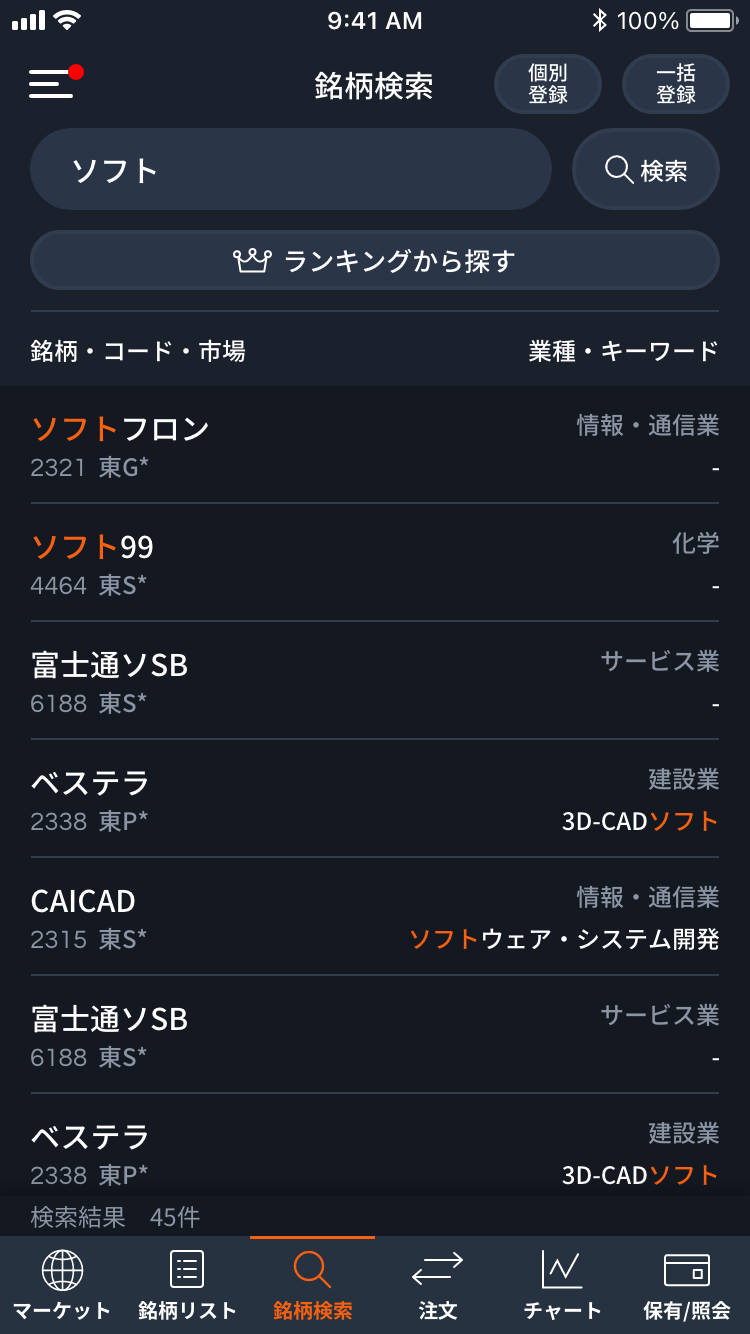The image size is (750, 1334).
Task: Tap the 銘柄検索 magnifier tab icon
Action: click(x=312, y=1270)
